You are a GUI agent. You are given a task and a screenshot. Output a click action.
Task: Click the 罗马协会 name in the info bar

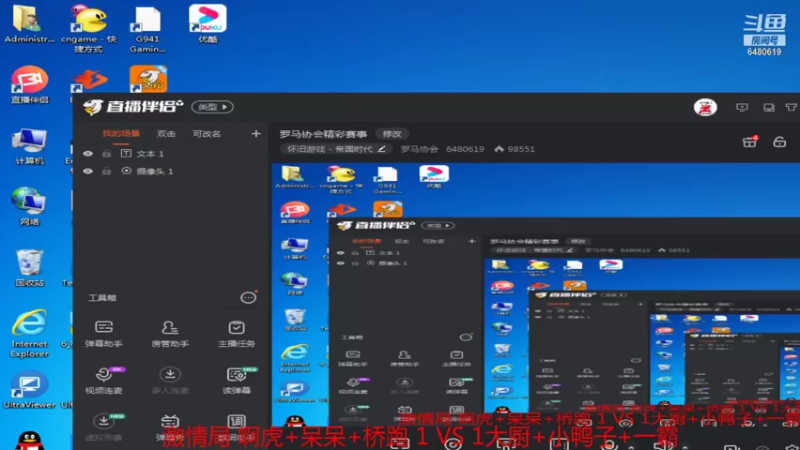pos(419,149)
